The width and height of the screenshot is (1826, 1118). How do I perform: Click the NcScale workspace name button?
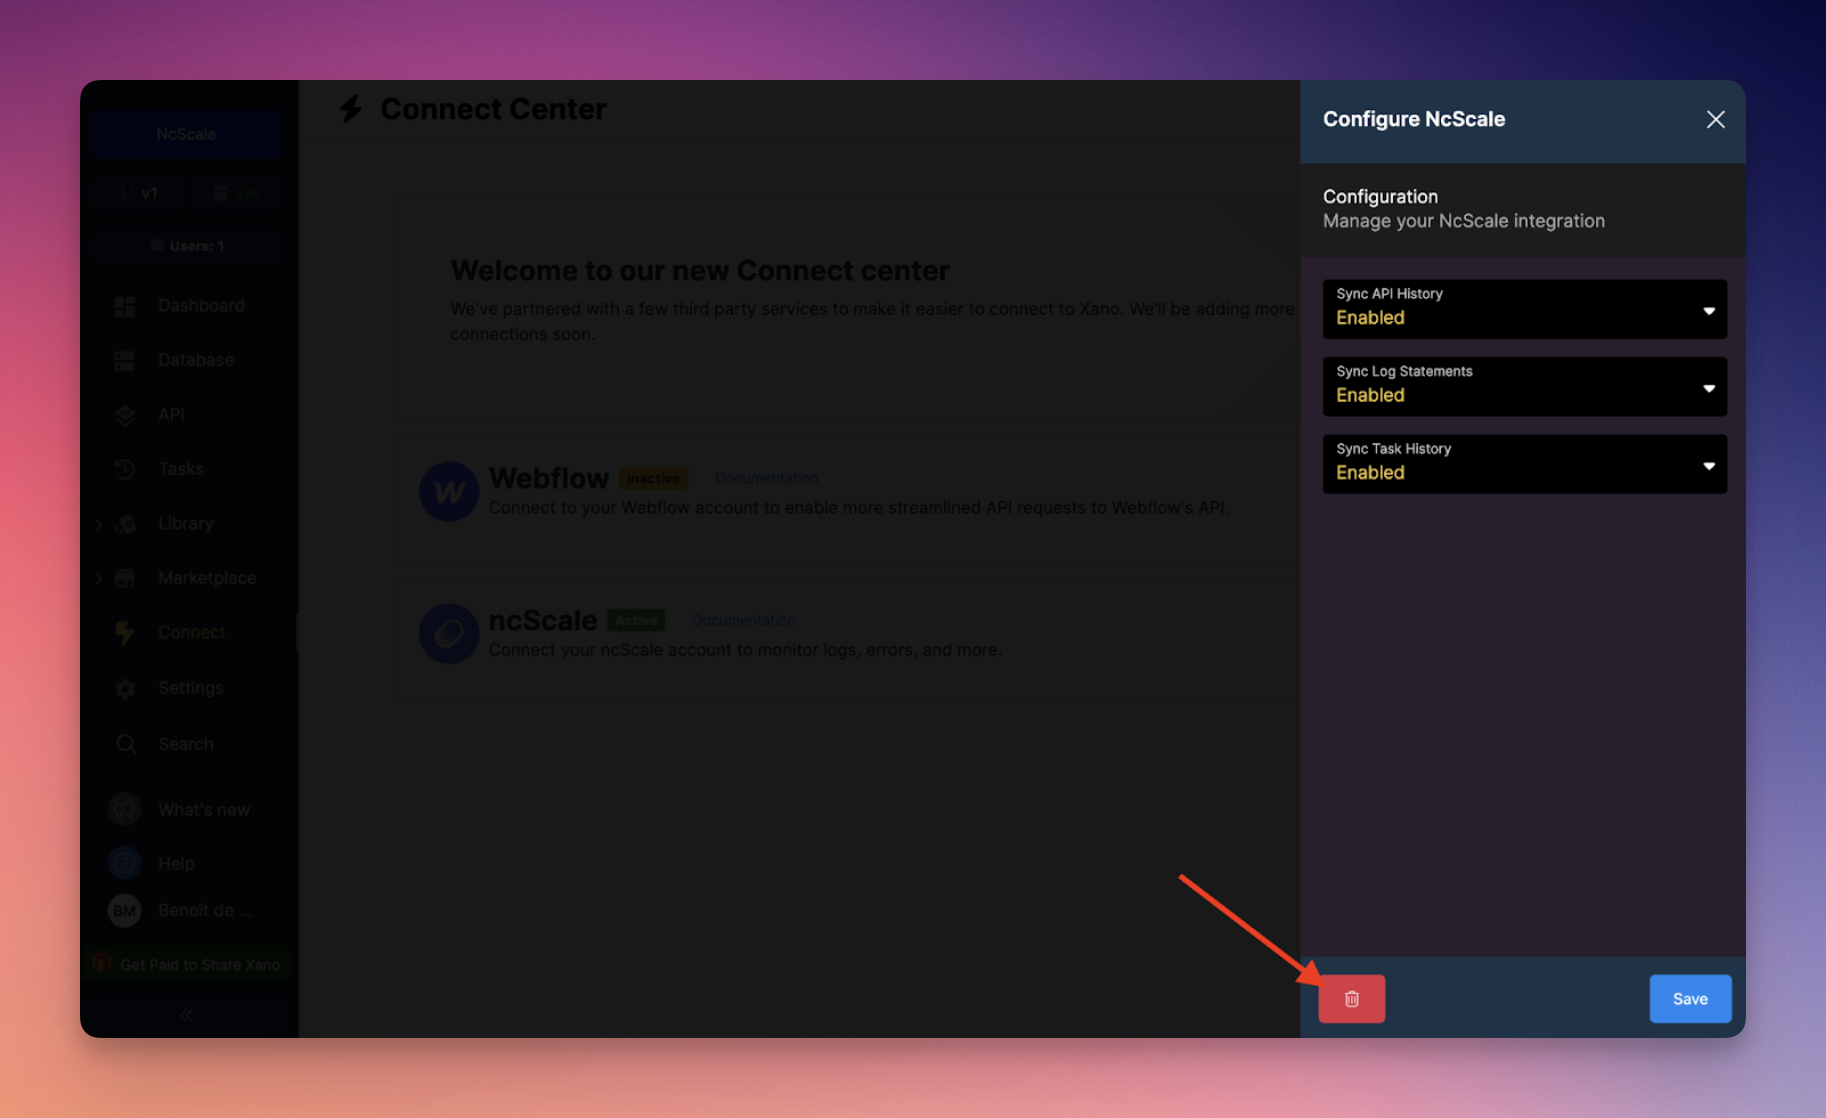pos(186,134)
